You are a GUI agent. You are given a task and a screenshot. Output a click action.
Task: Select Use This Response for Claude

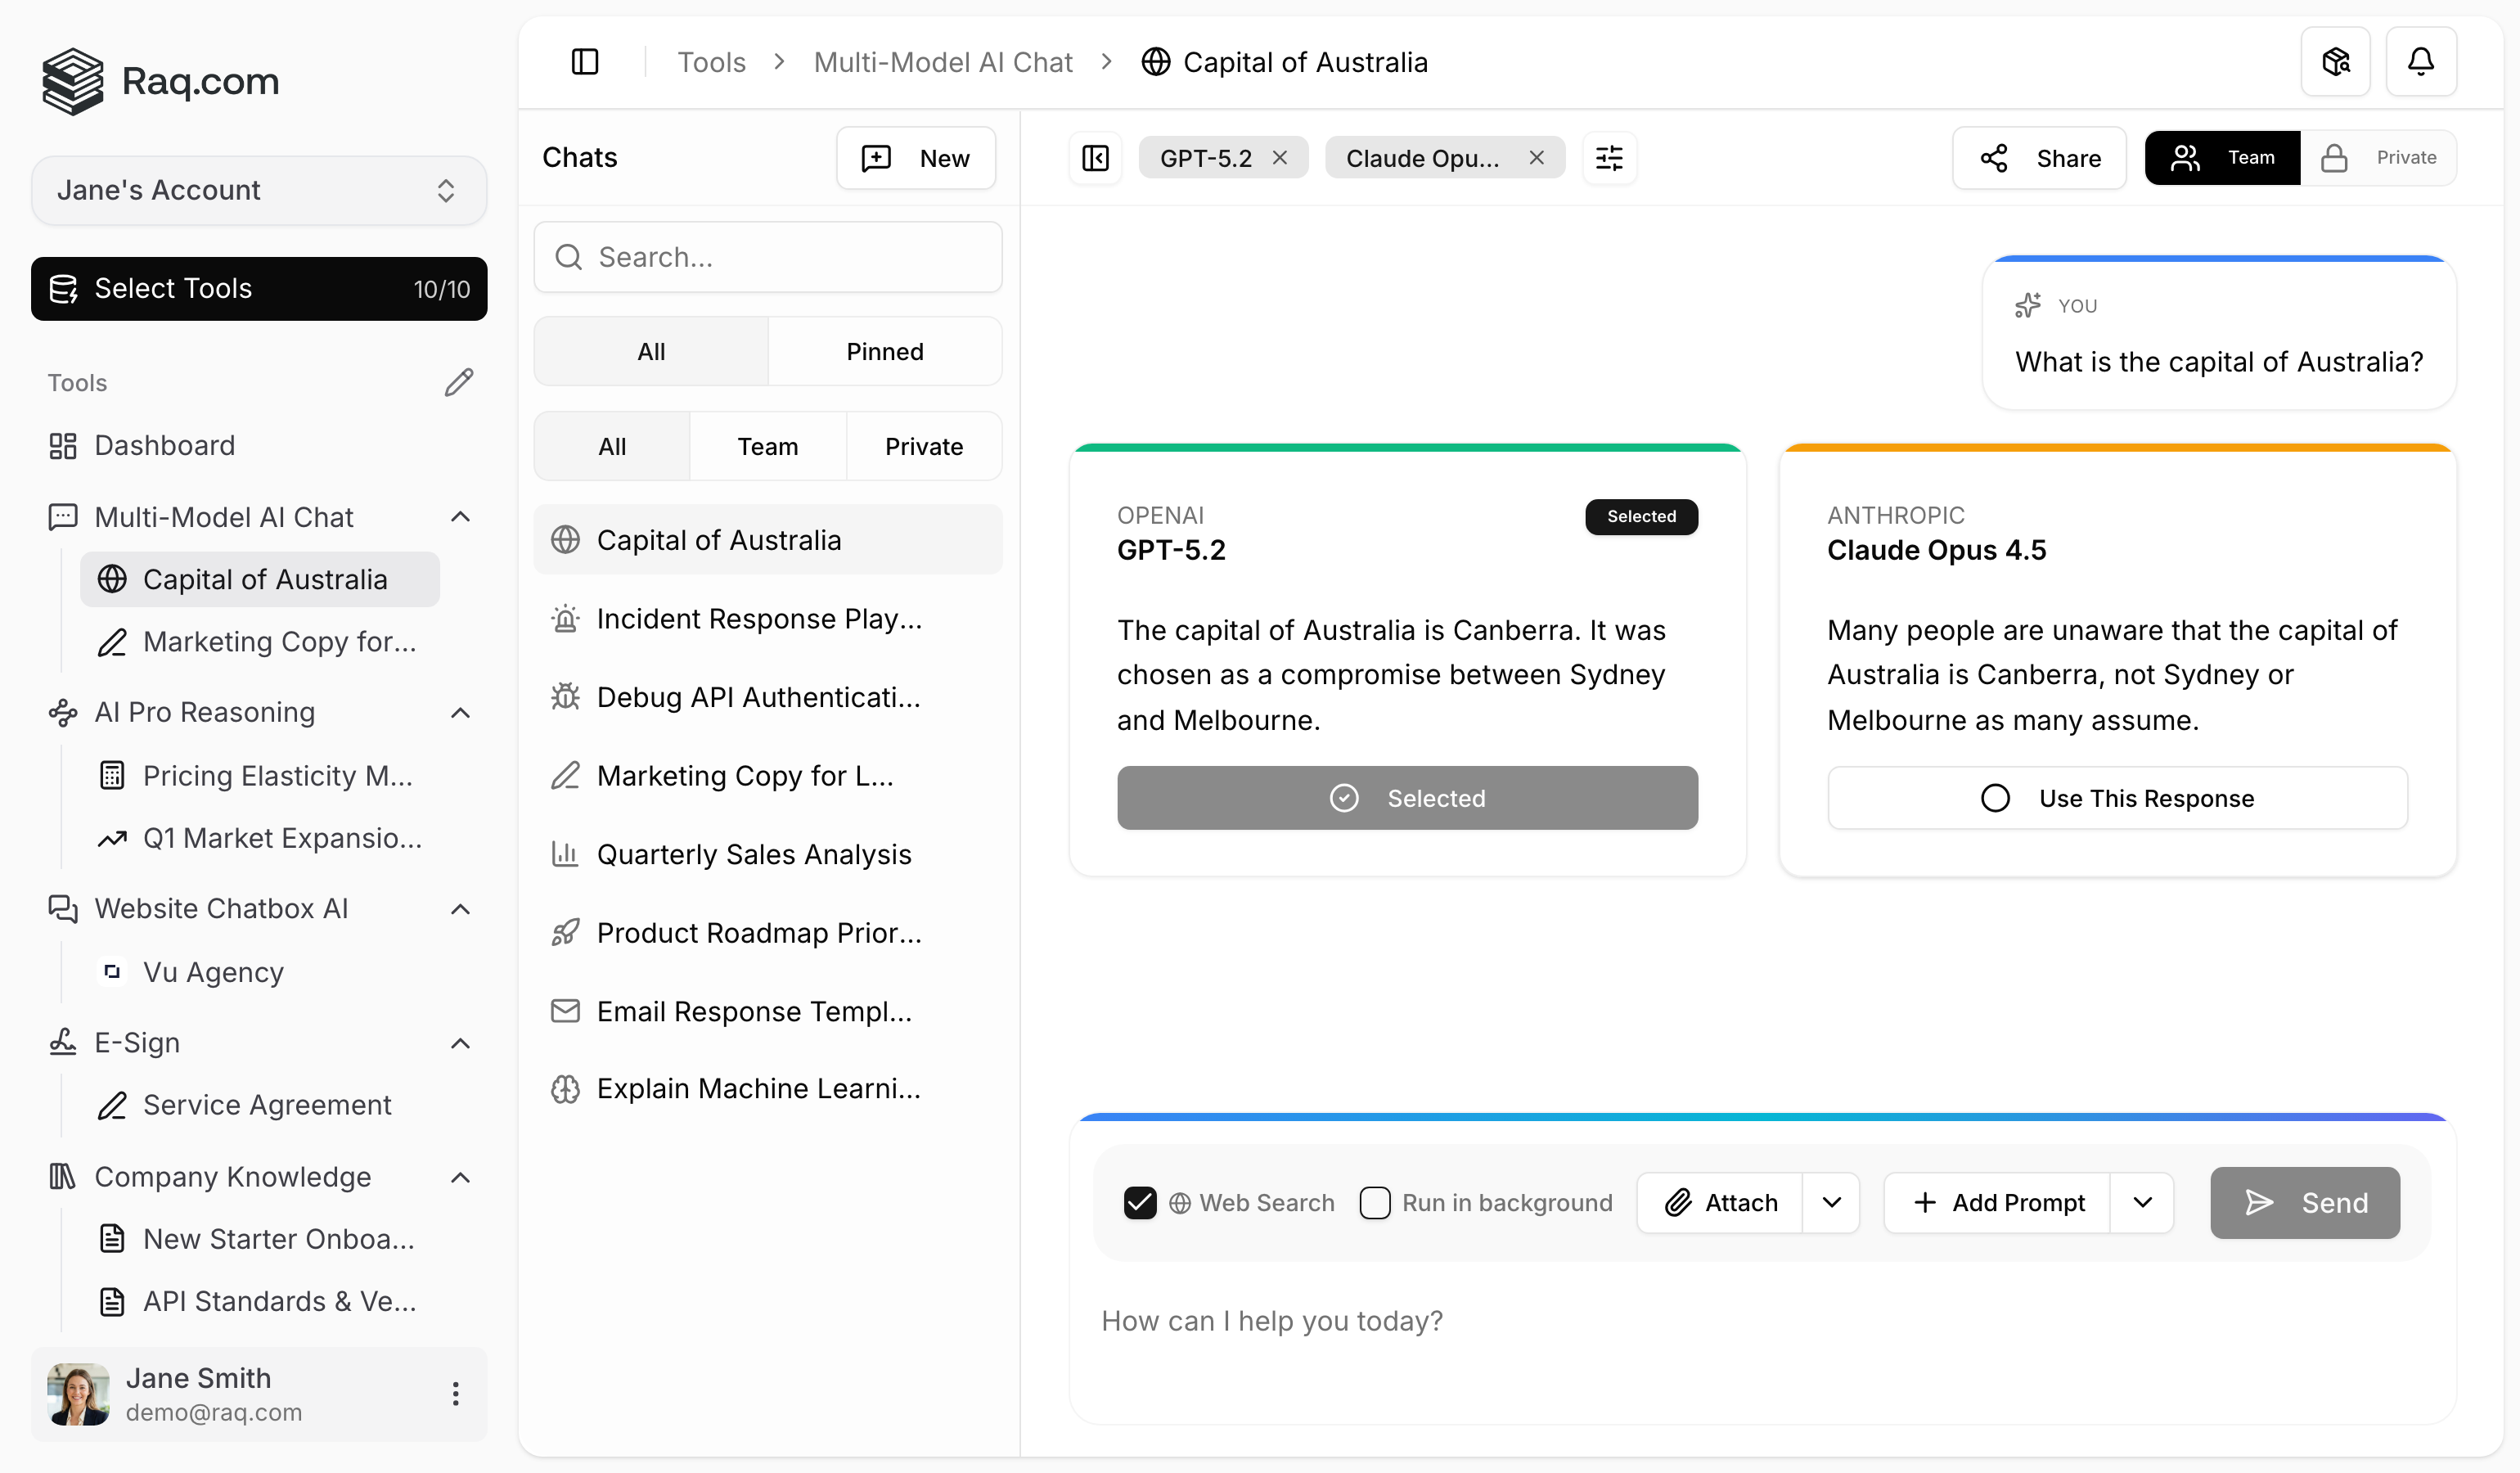point(2117,798)
